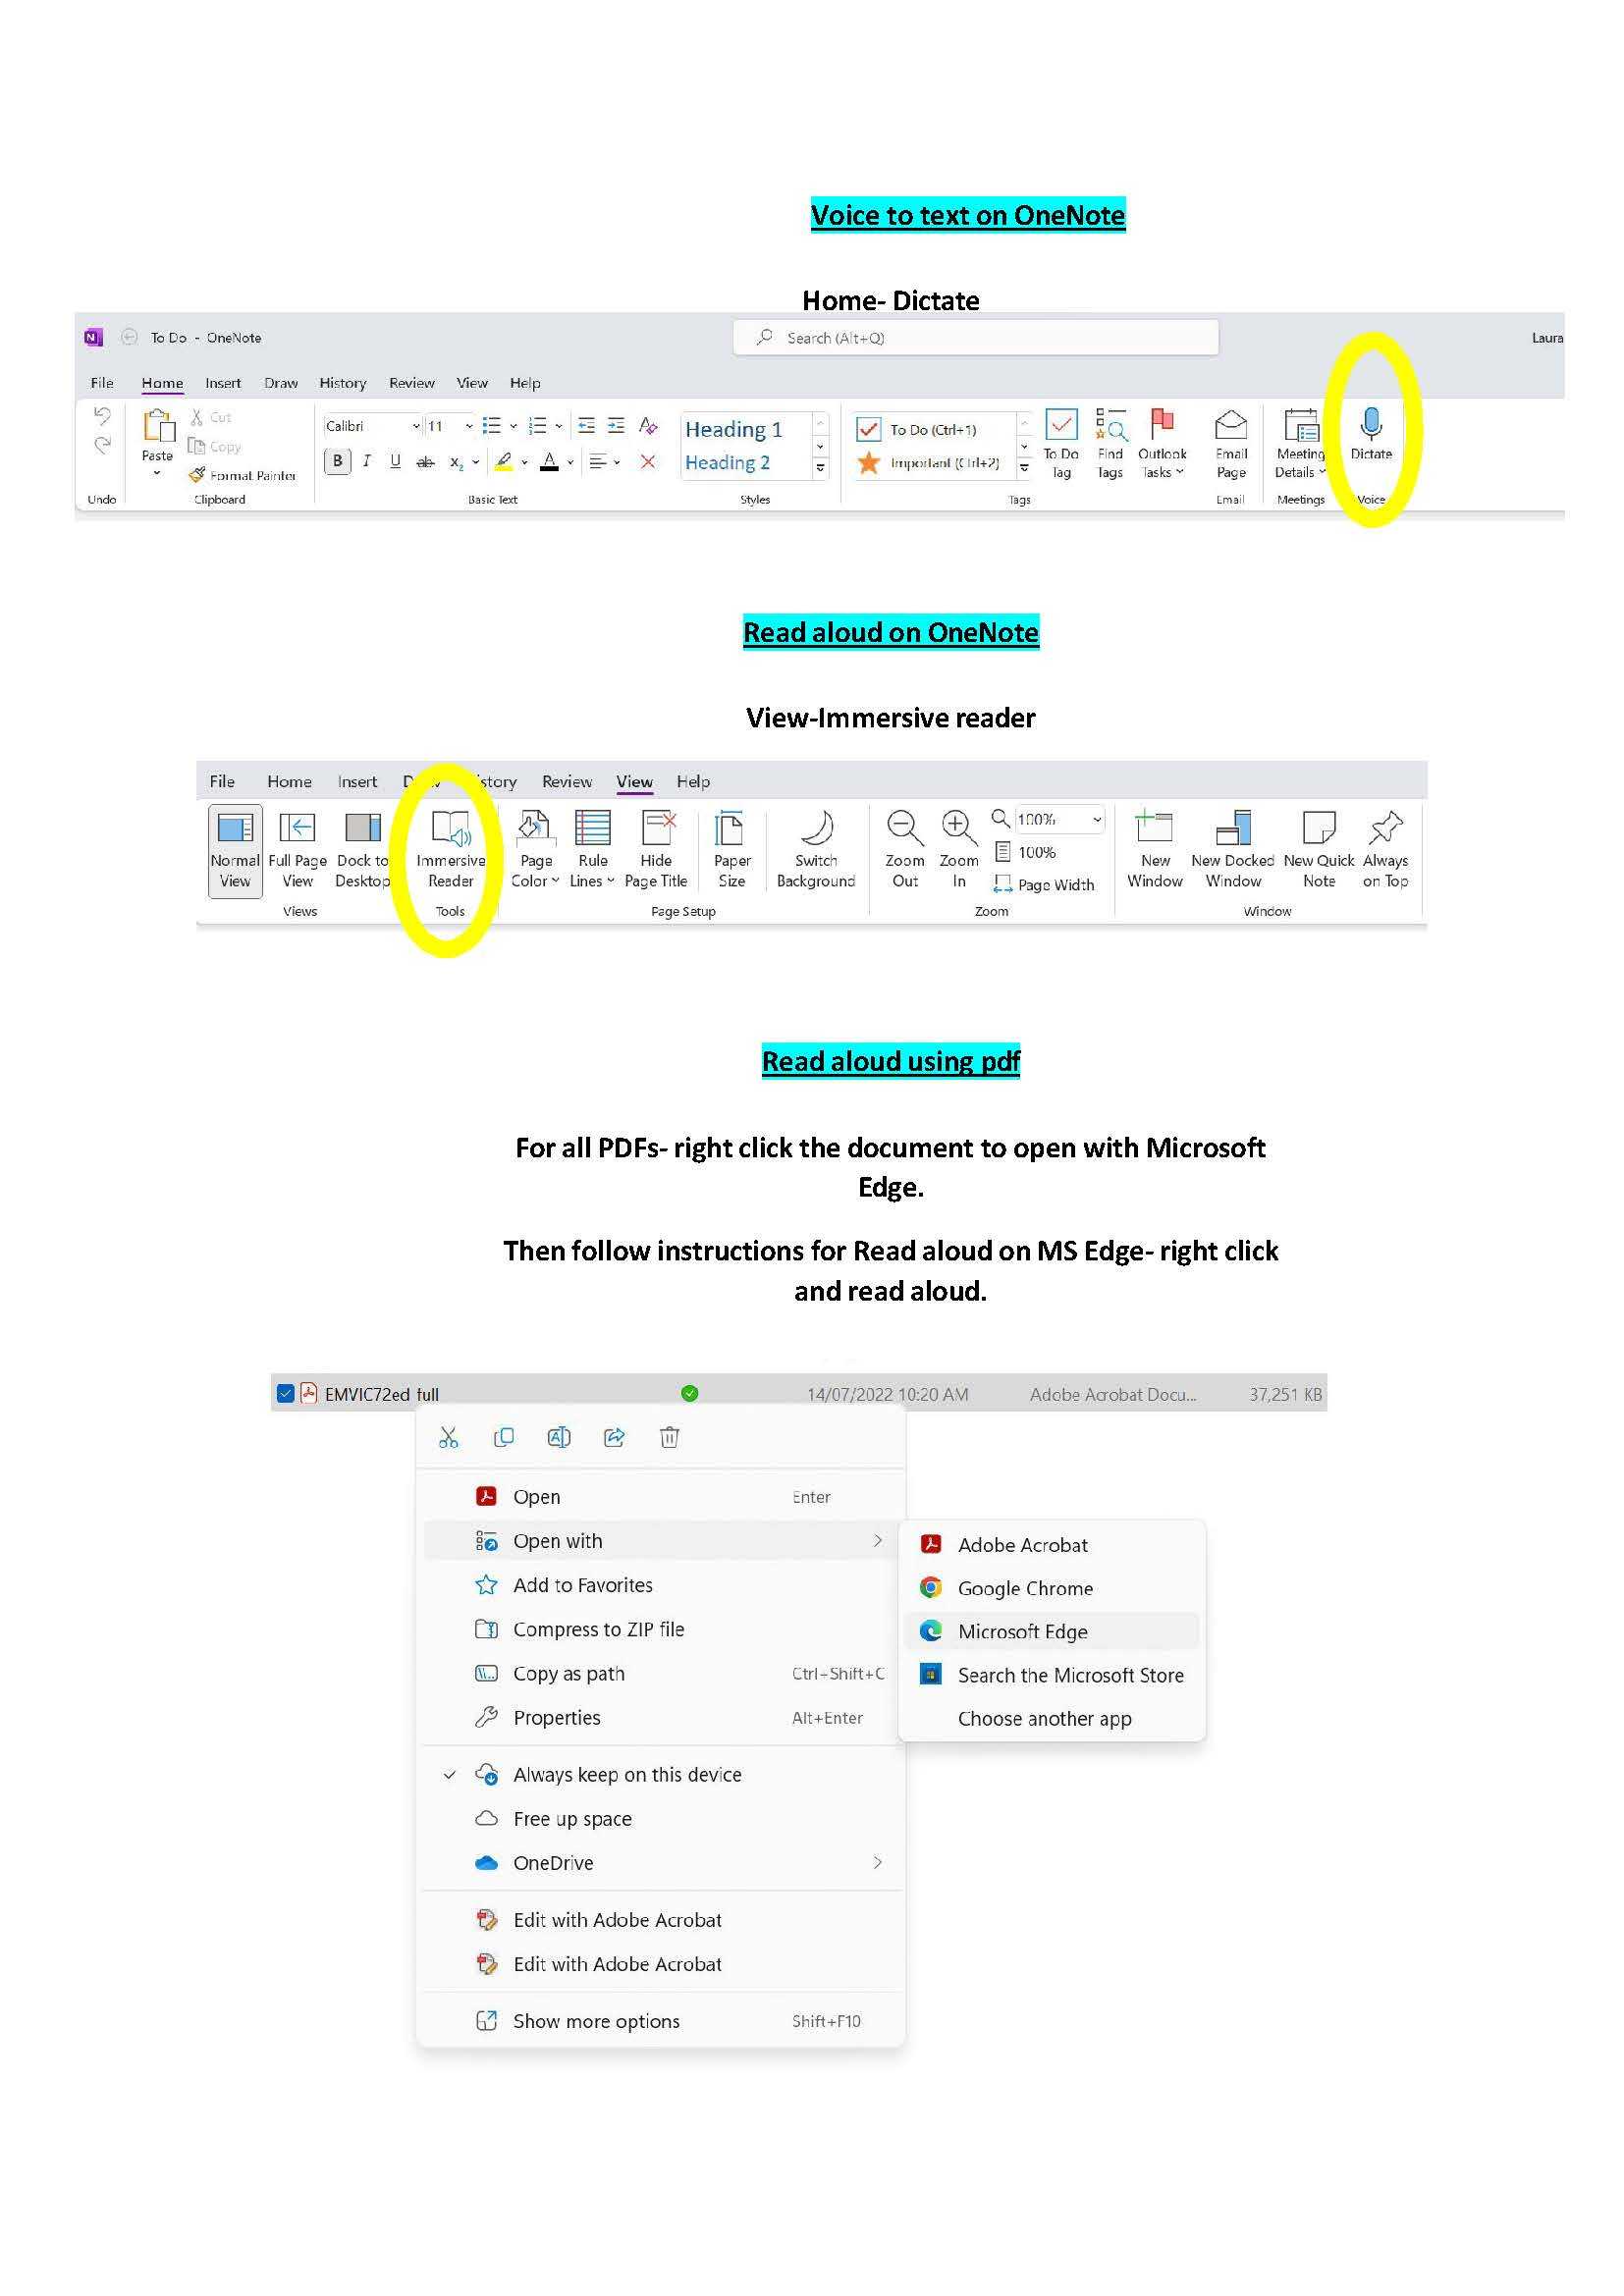Toggle Italic formatting button
This screenshot has height=2296, width=1624.
pos(367,461)
